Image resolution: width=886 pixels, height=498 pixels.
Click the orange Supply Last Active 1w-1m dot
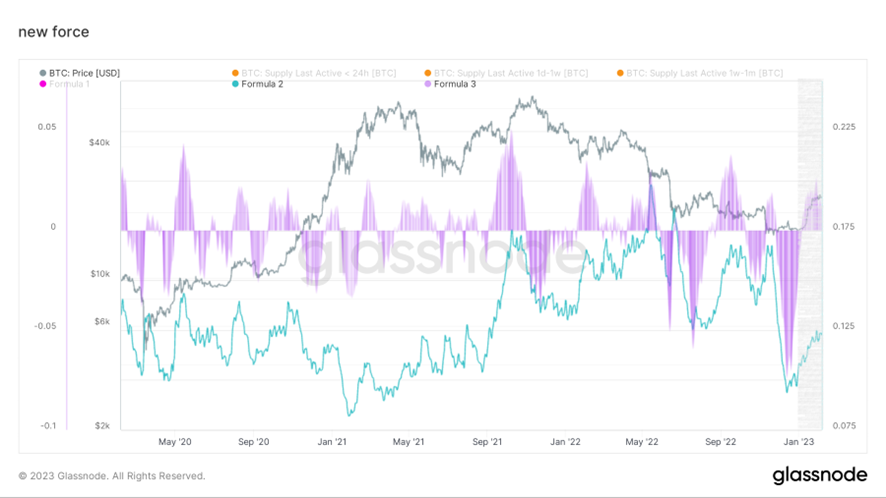pyautogui.click(x=621, y=73)
